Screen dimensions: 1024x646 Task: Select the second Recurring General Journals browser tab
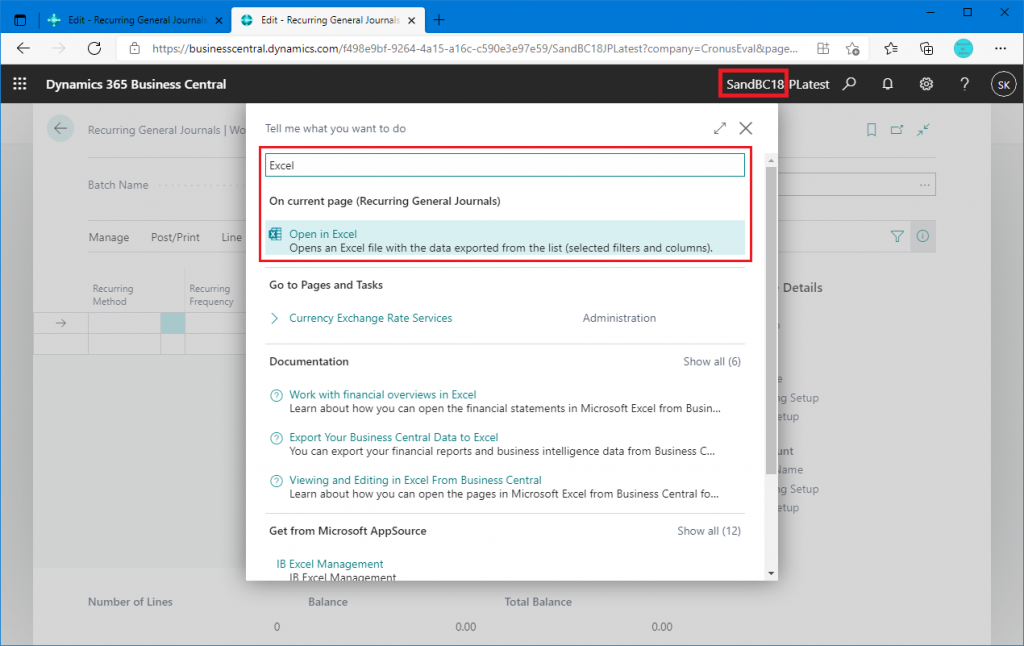pyautogui.click(x=329, y=20)
